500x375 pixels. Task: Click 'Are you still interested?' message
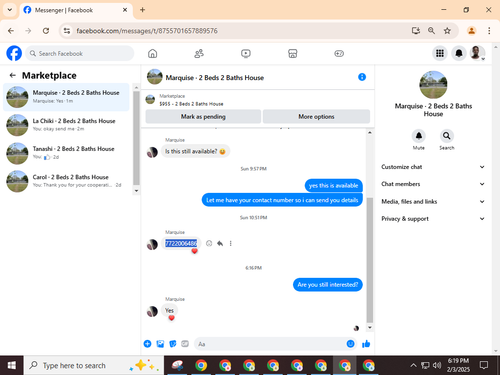coord(328,285)
